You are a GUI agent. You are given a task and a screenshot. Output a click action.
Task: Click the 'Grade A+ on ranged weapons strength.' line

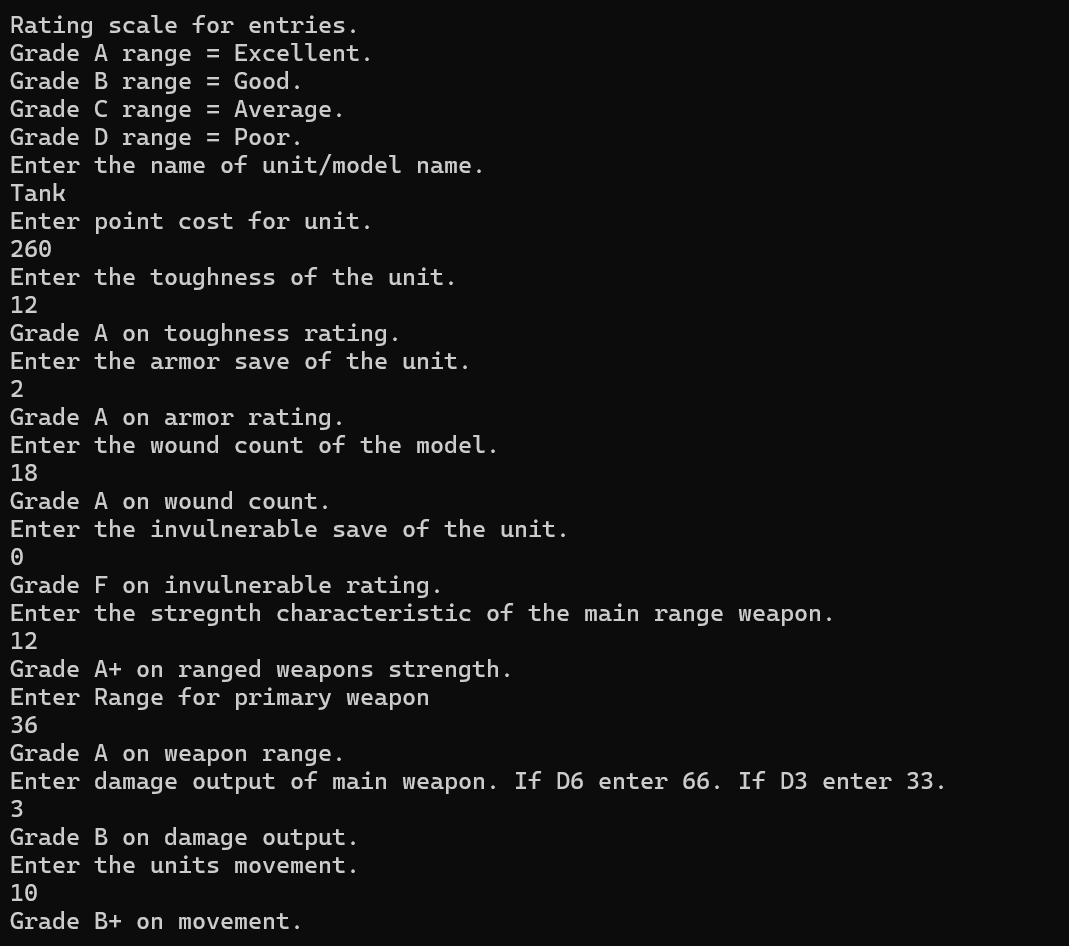[260, 669]
